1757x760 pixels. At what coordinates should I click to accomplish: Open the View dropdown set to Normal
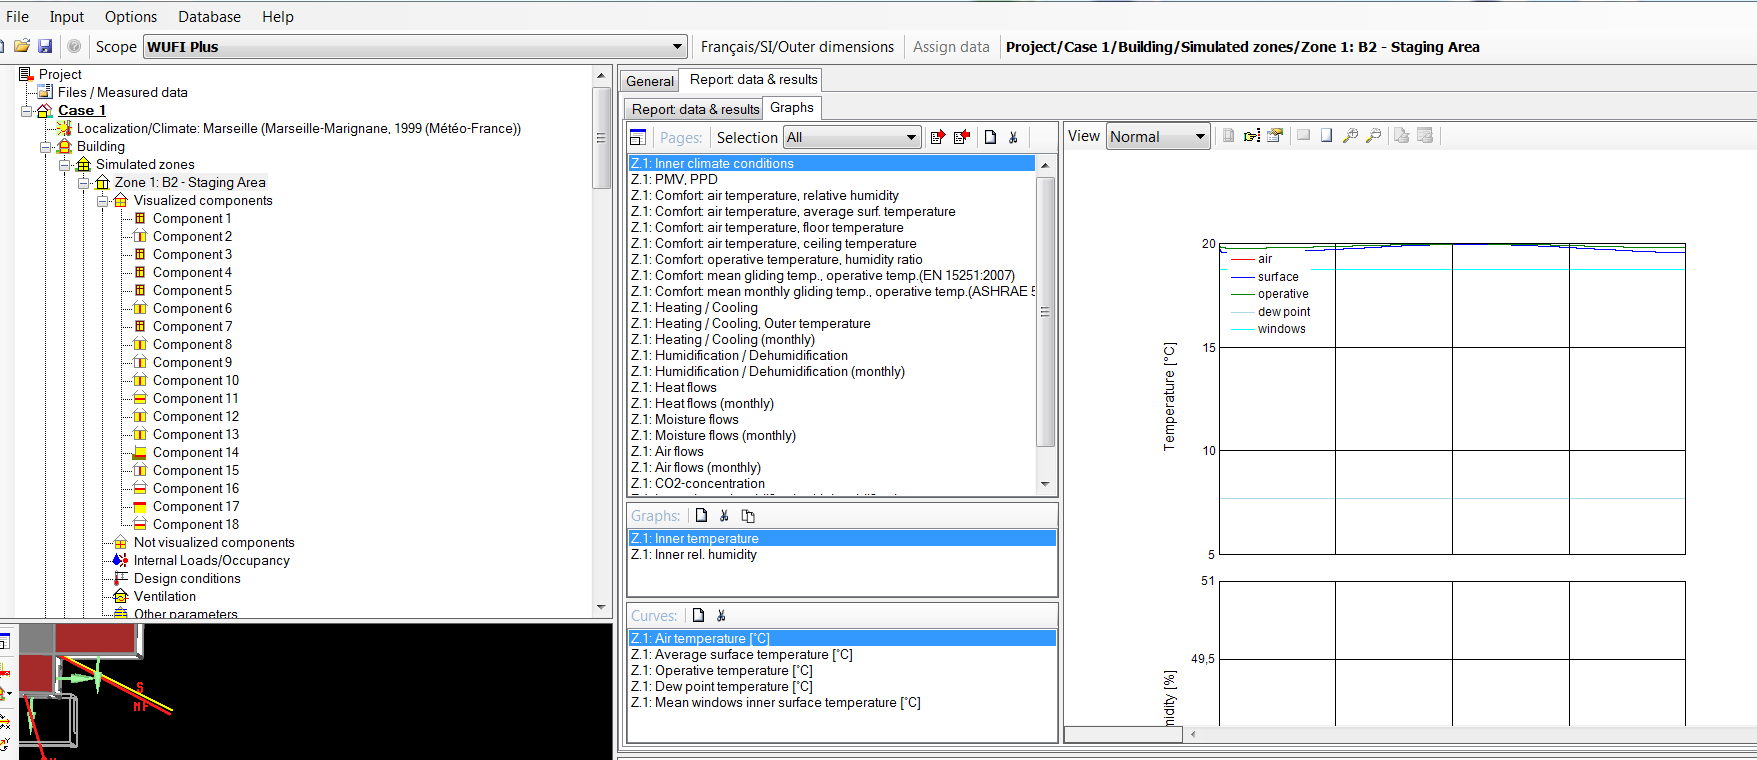pos(1200,137)
